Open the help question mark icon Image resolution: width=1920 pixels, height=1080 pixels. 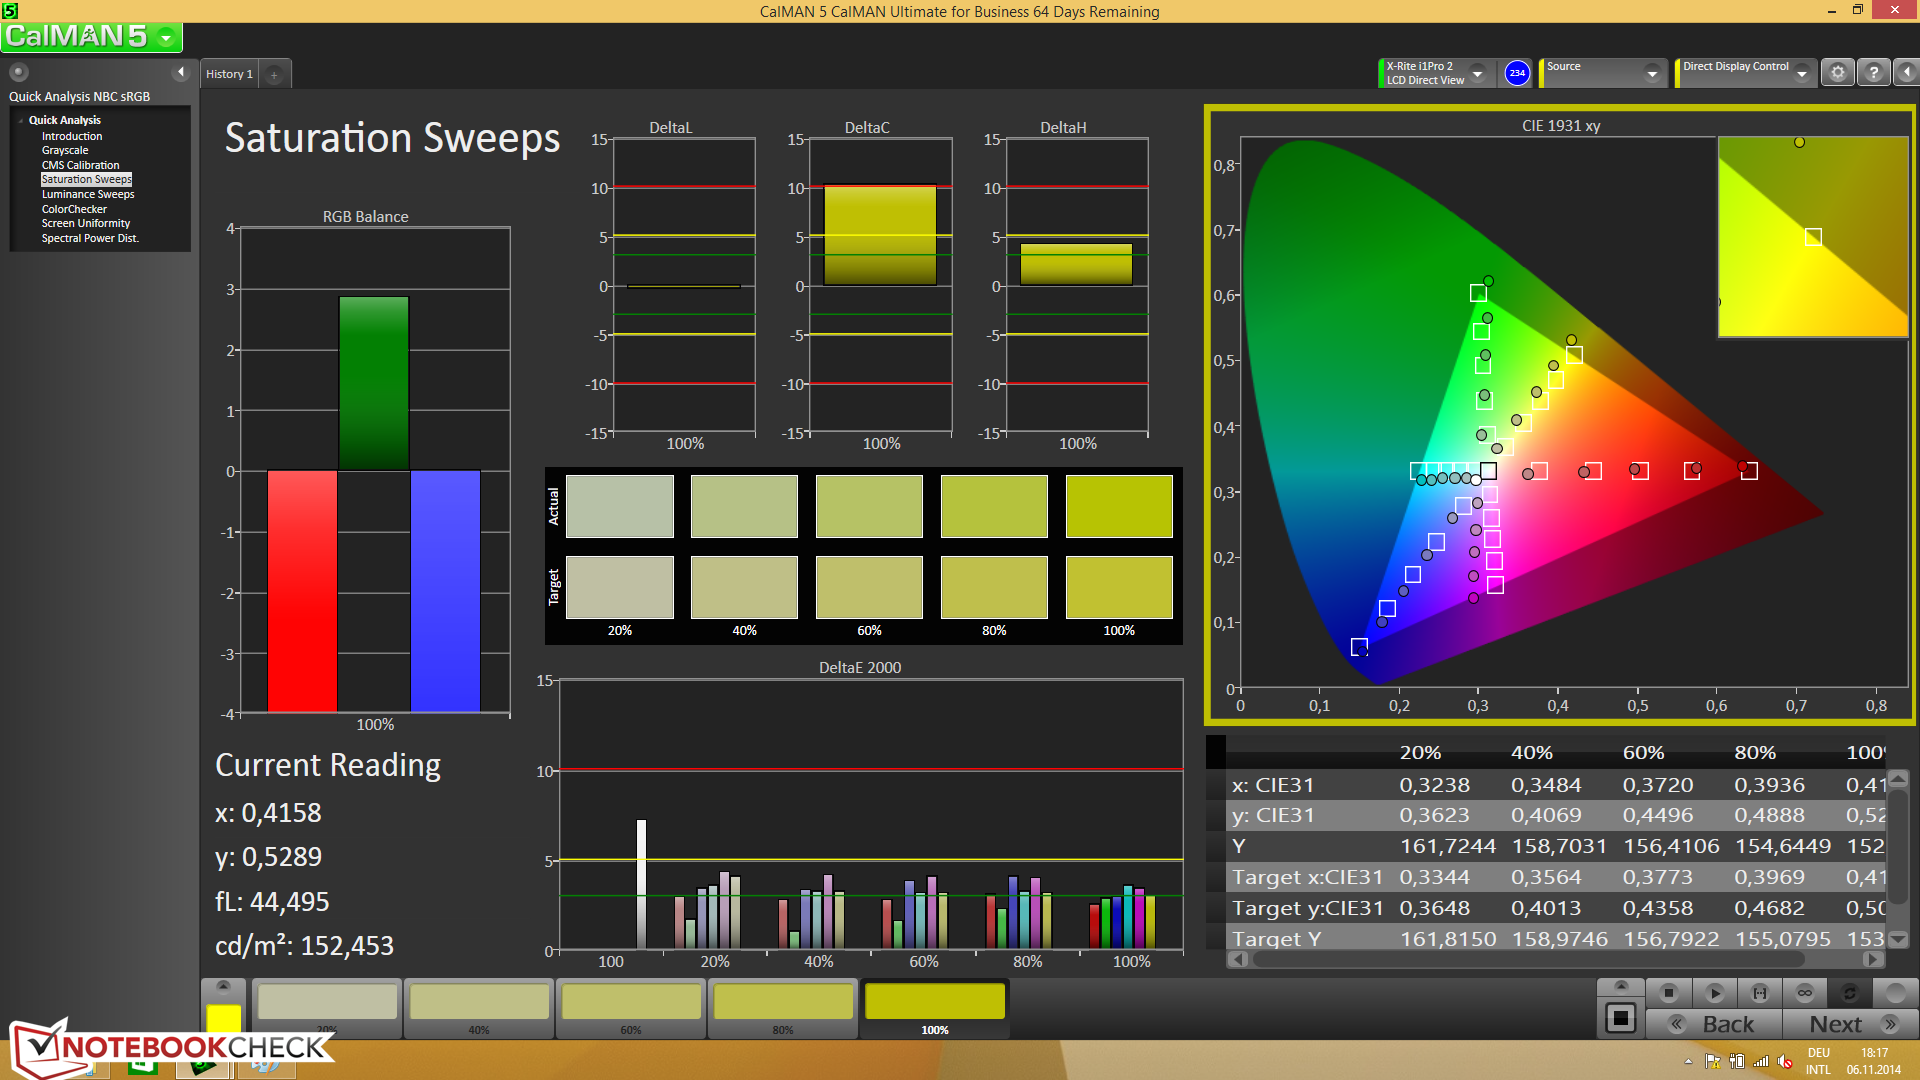pyautogui.click(x=1874, y=73)
